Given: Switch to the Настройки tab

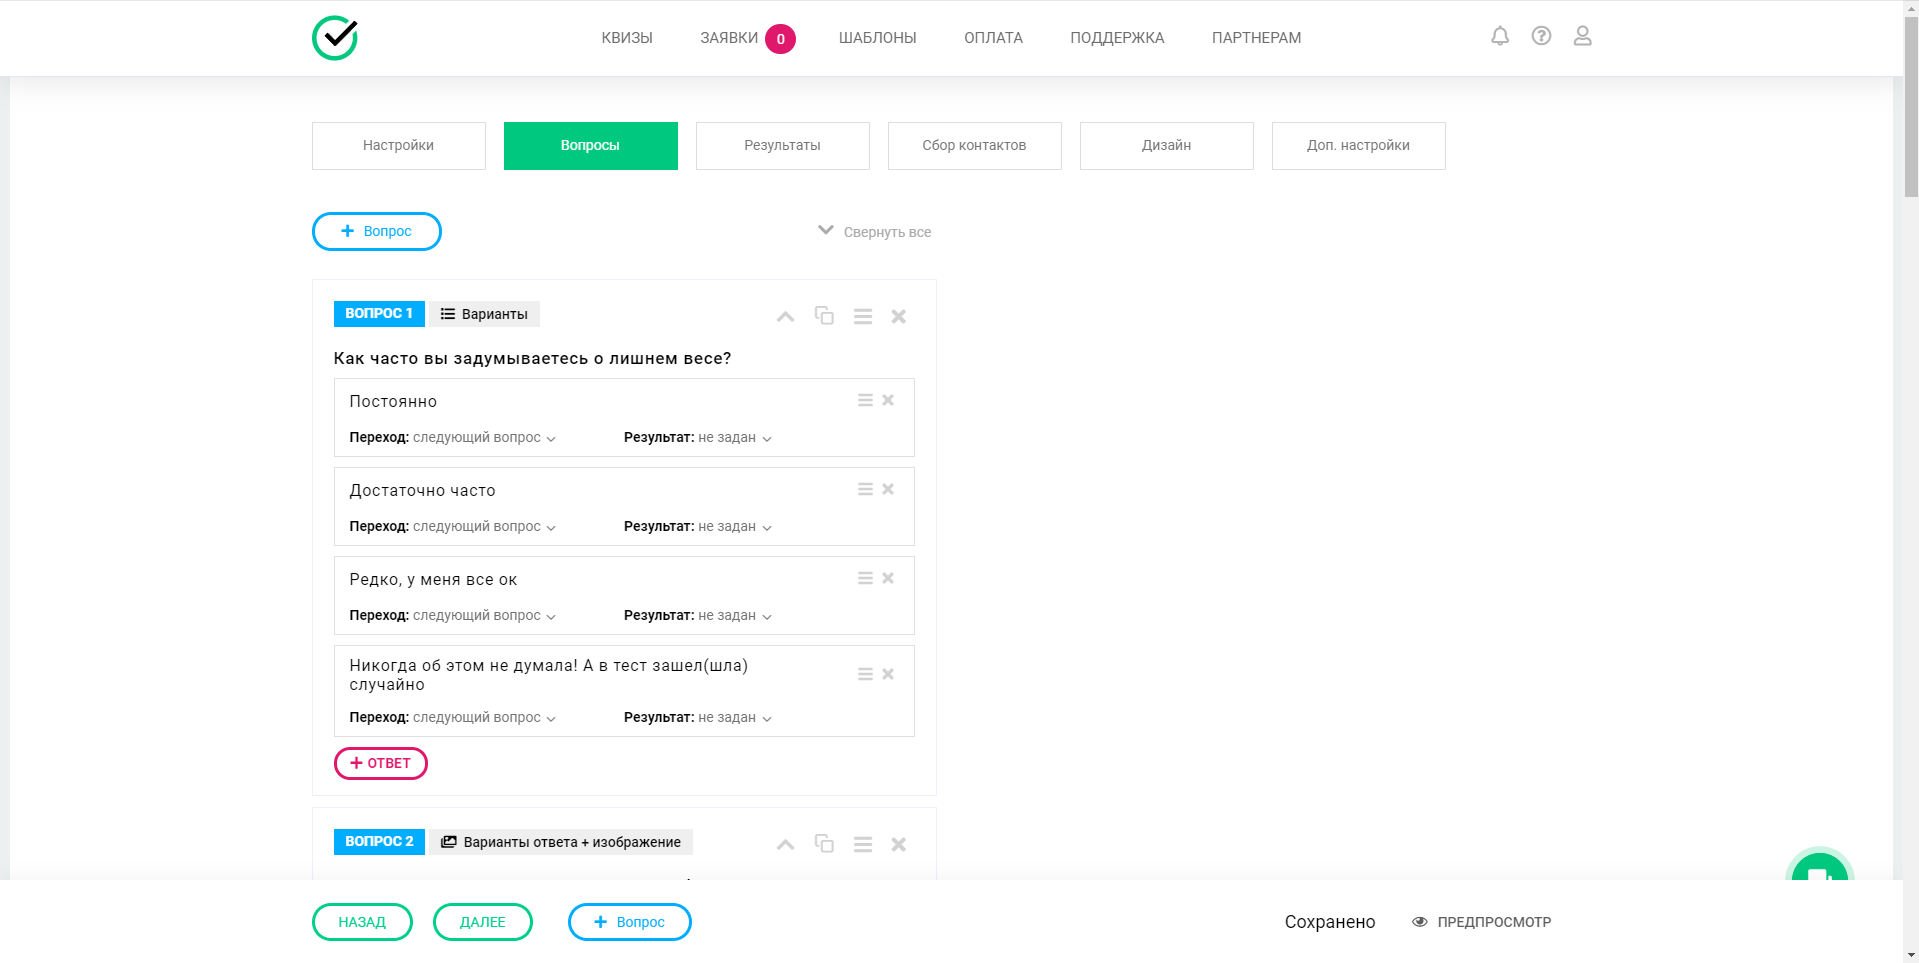Looking at the screenshot, I should coord(399,146).
